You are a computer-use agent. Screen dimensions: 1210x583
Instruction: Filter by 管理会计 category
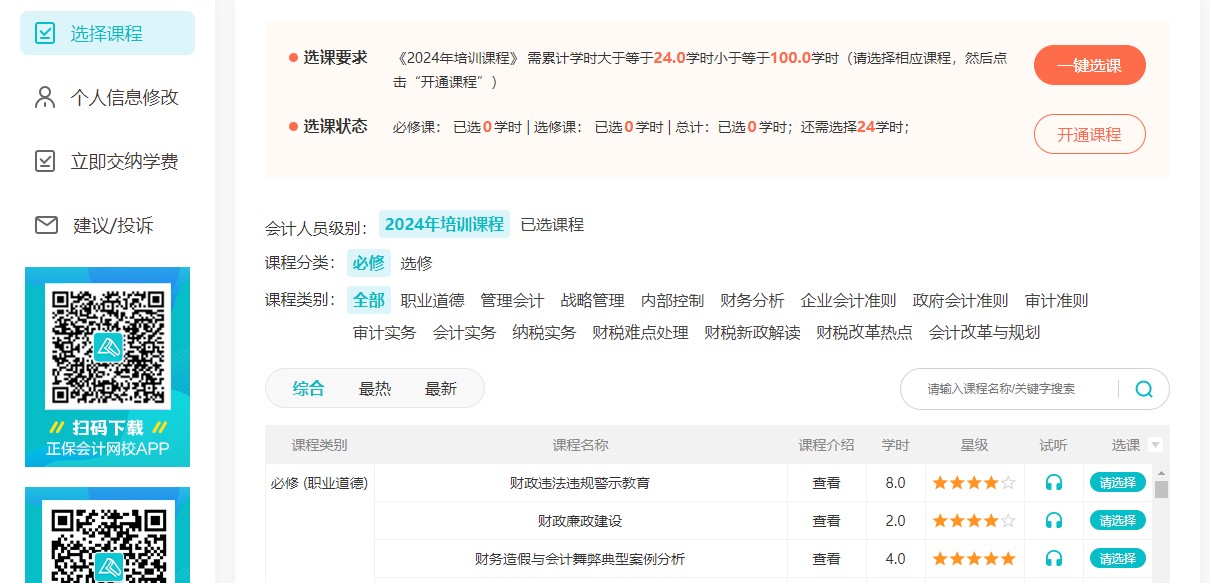click(x=512, y=300)
